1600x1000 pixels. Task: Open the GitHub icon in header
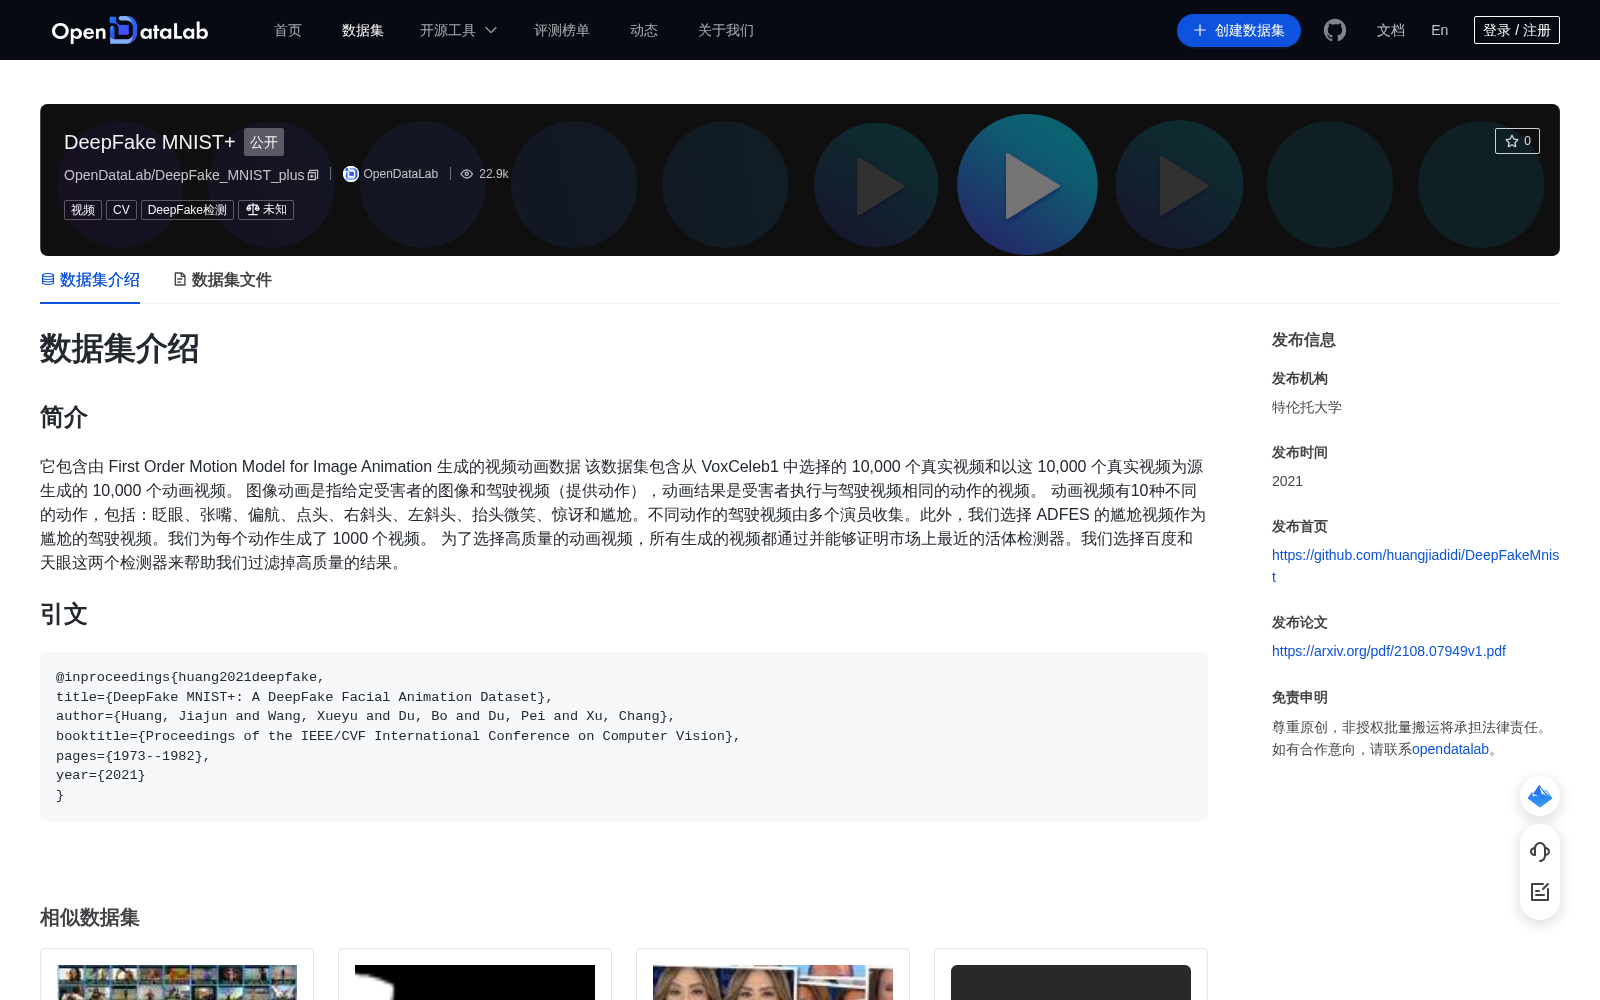[x=1335, y=30]
